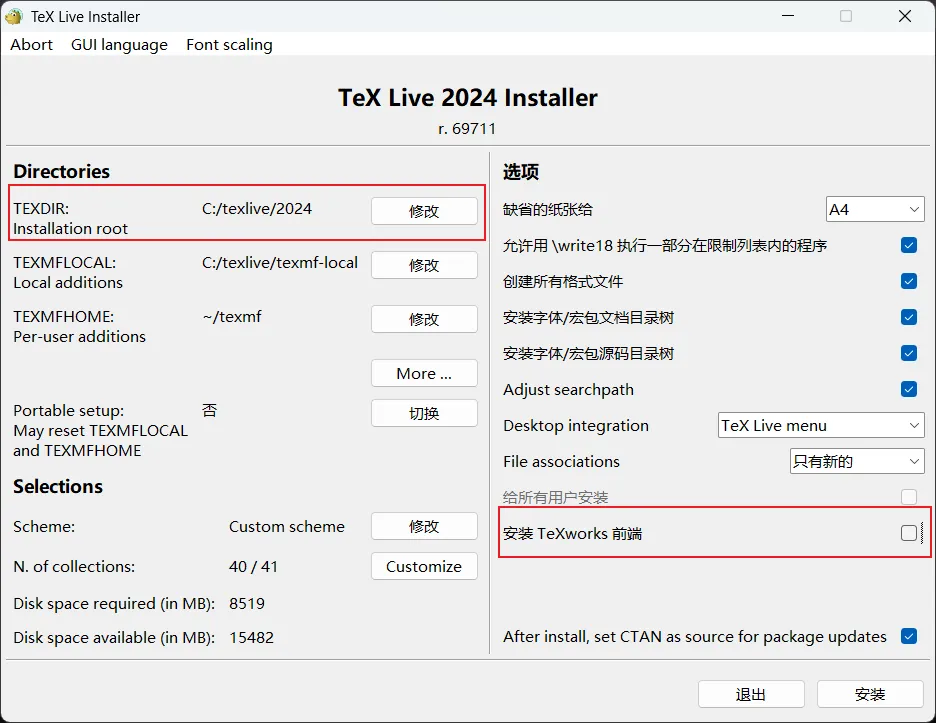The height and width of the screenshot is (723, 936).
Task: Open File associations 只有新的 dropdown
Action: [857, 461]
